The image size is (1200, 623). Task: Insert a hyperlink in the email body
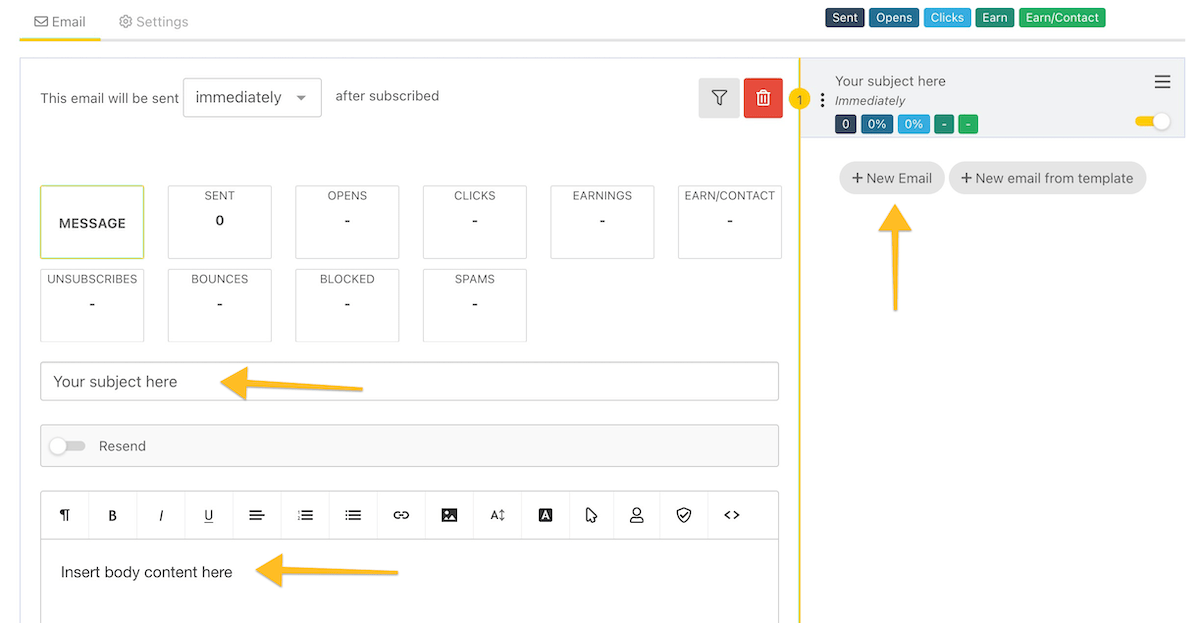pyautogui.click(x=400, y=515)
